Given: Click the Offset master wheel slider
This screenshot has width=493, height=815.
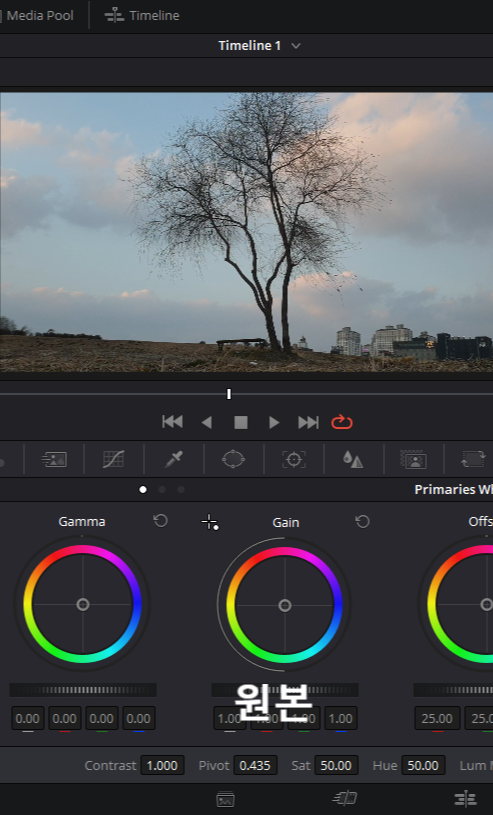Looking at the screenshot, I should pyautogui.click(x=453, y=690).
